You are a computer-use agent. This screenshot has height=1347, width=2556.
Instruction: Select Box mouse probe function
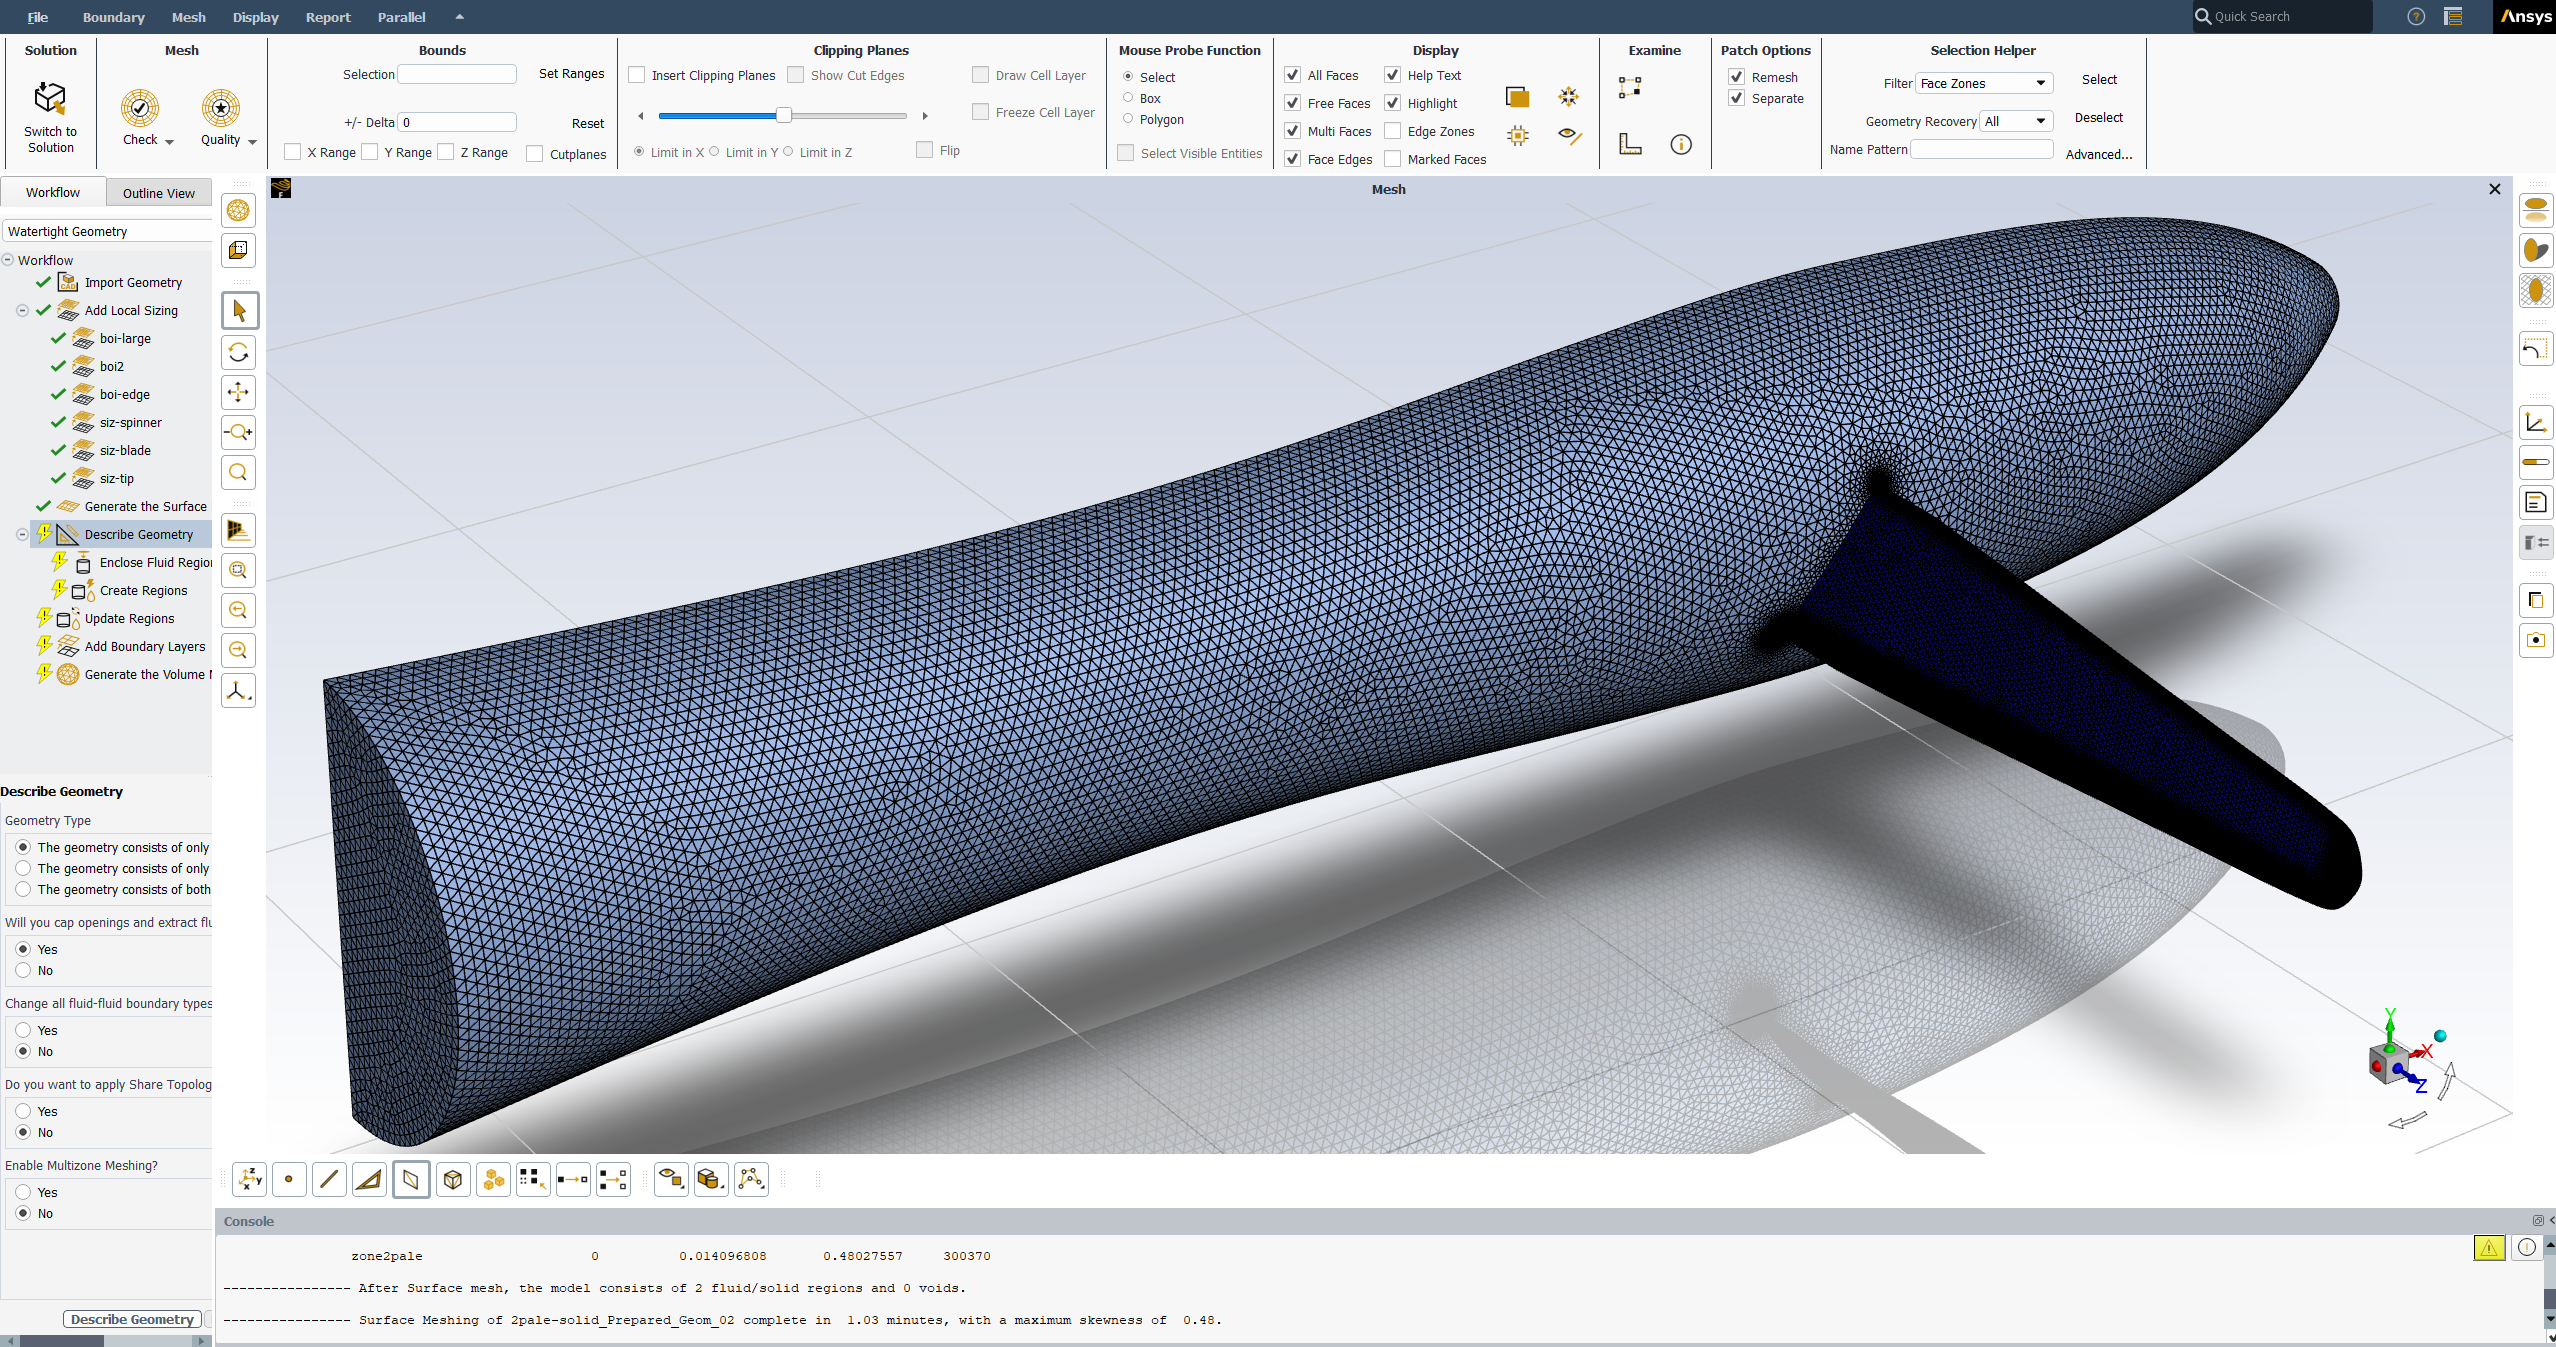point(1128,98)
